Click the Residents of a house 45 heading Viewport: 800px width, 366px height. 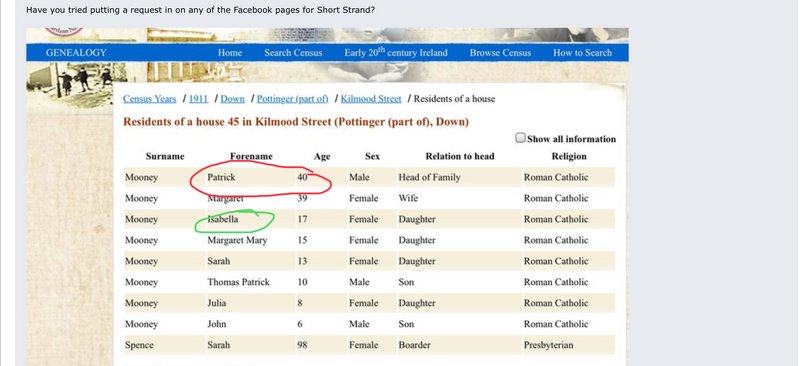point(296,122)
